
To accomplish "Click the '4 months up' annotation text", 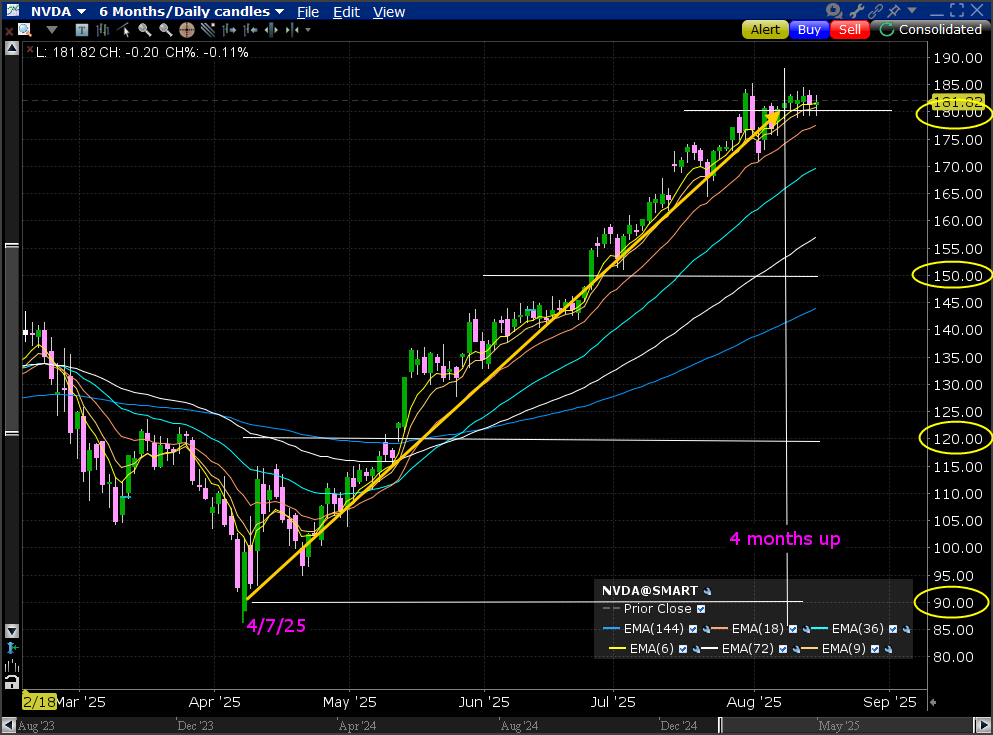I will 785,539.
